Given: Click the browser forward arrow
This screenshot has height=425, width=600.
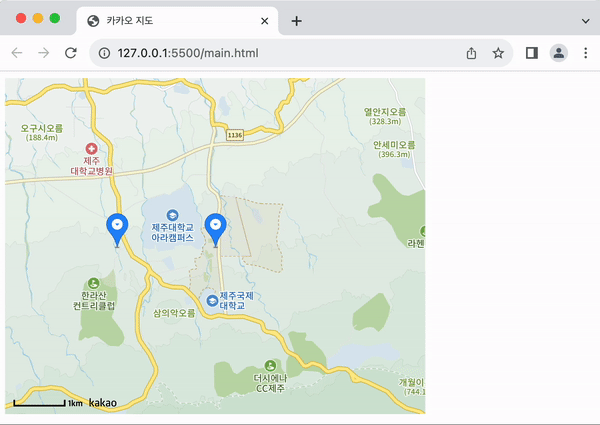Looking at the screenshot, I should [x=44, y=53].
